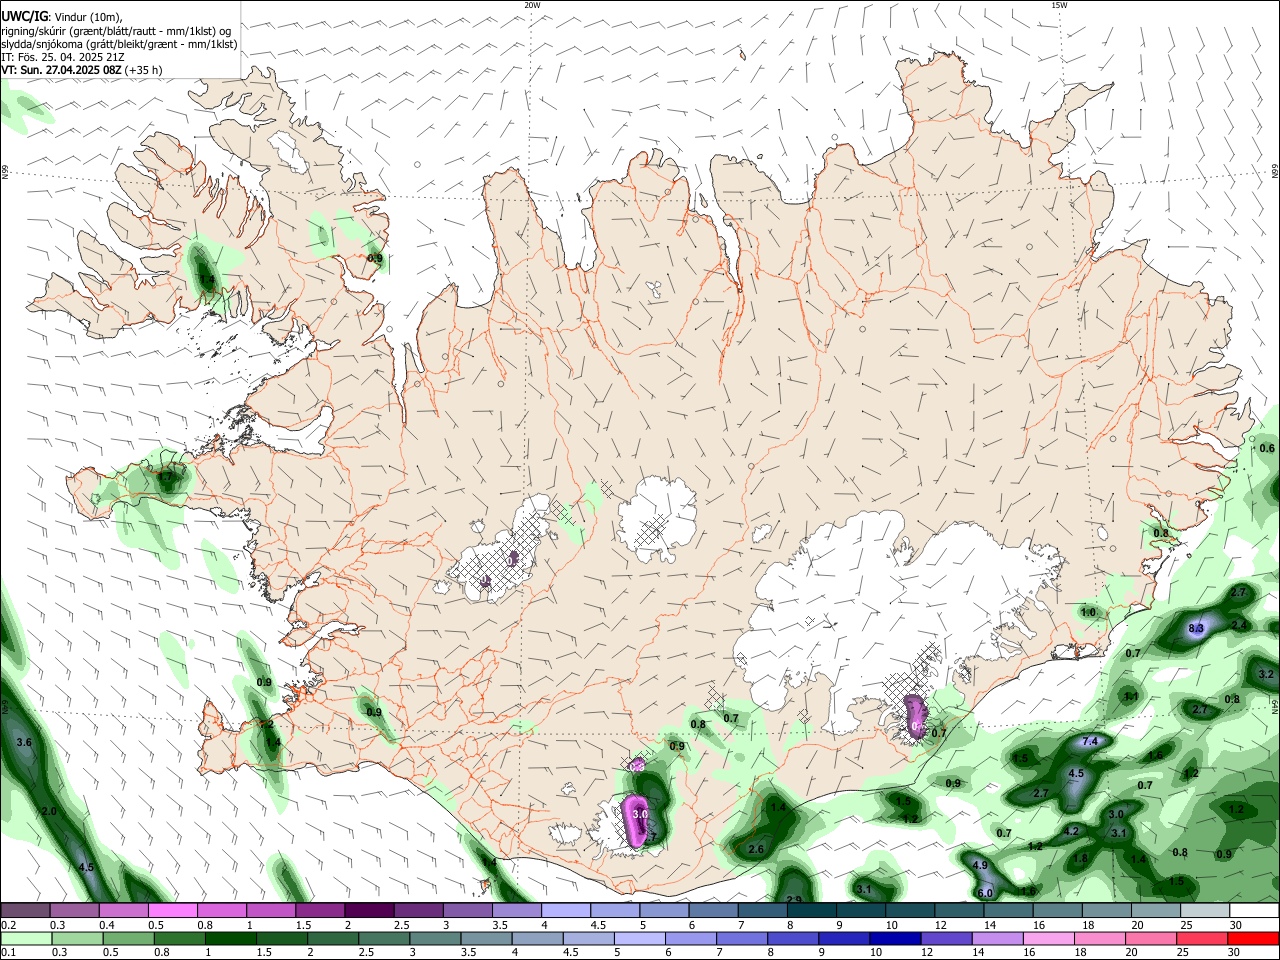This screenshot has width=1280, height=960.
Task: Click the 7.4 precipitation value southeast of Iceland
Action: pos(1091,741)
